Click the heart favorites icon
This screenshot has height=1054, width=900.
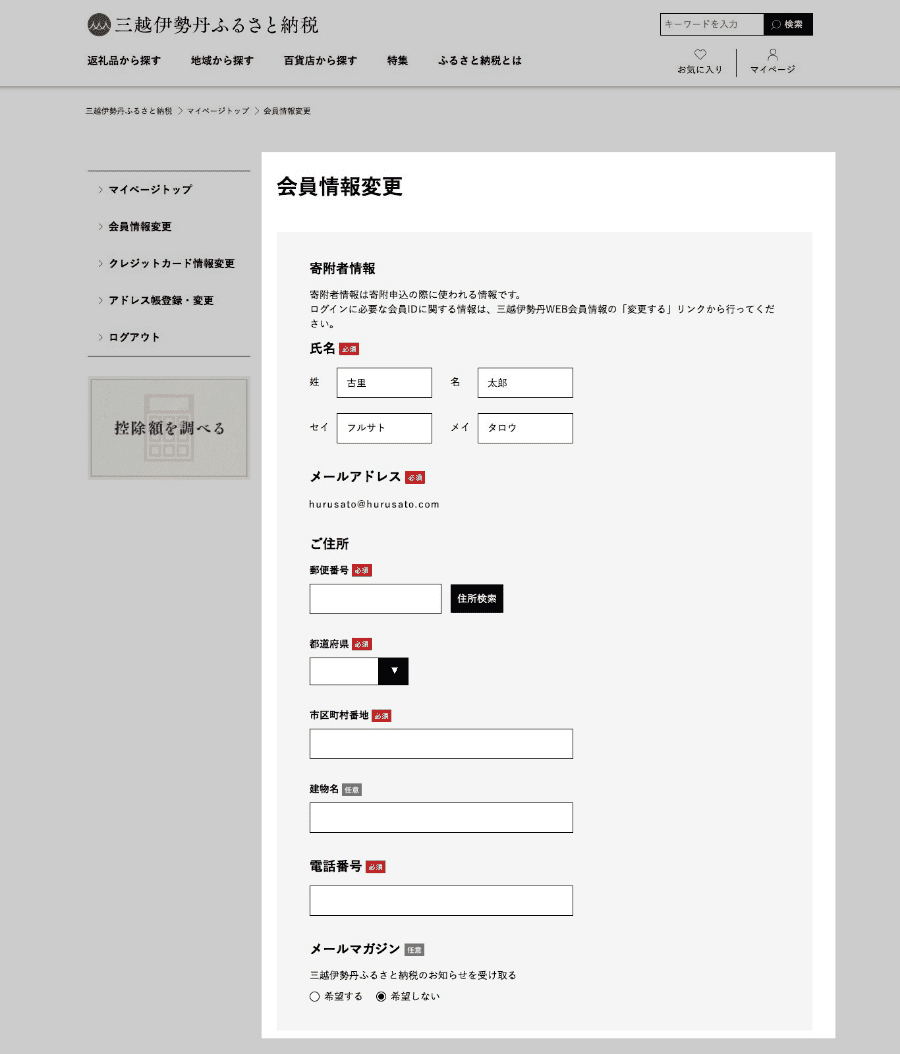tap(700, 56)
